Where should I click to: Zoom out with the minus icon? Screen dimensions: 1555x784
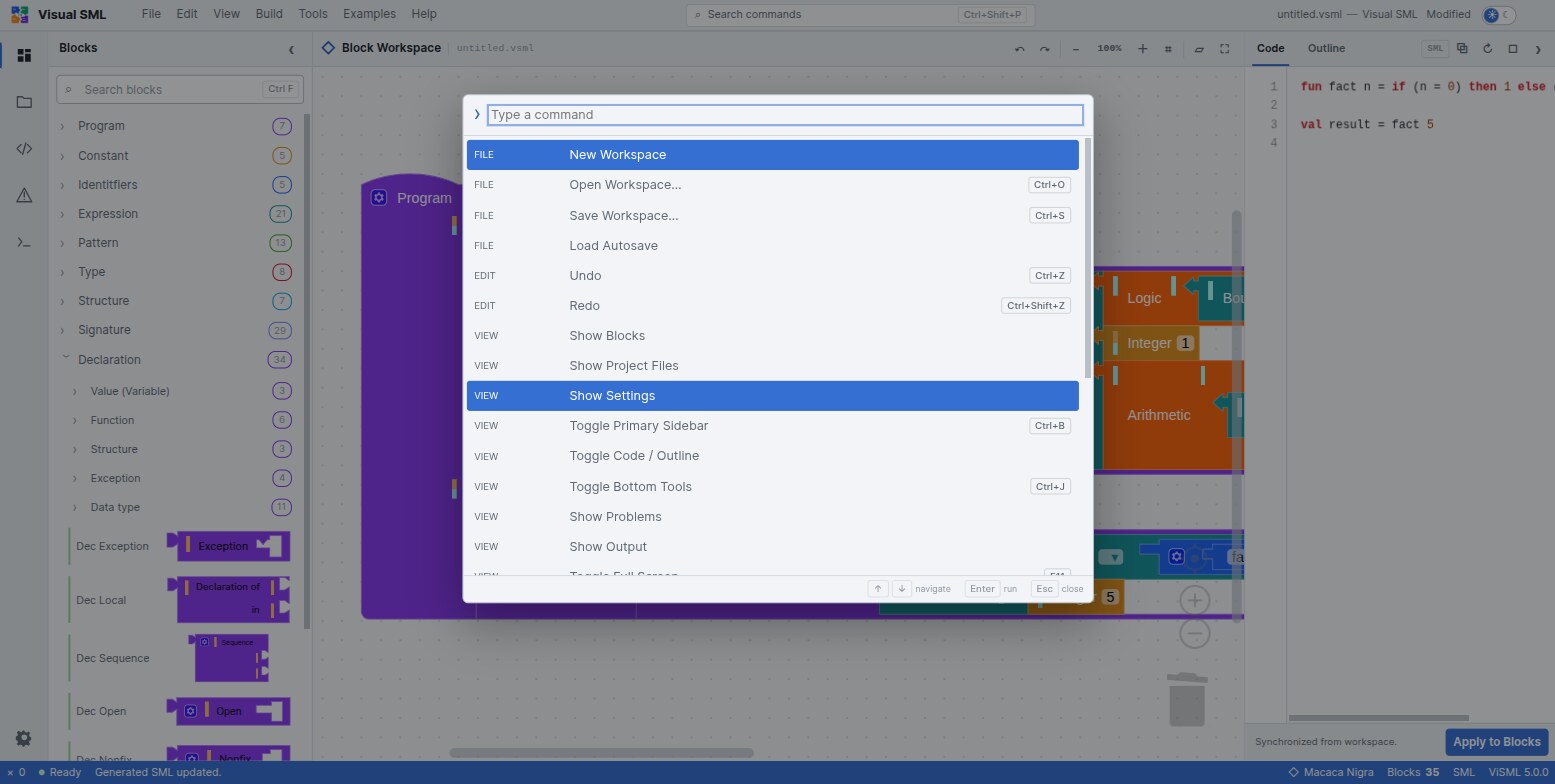(1076, 48)
